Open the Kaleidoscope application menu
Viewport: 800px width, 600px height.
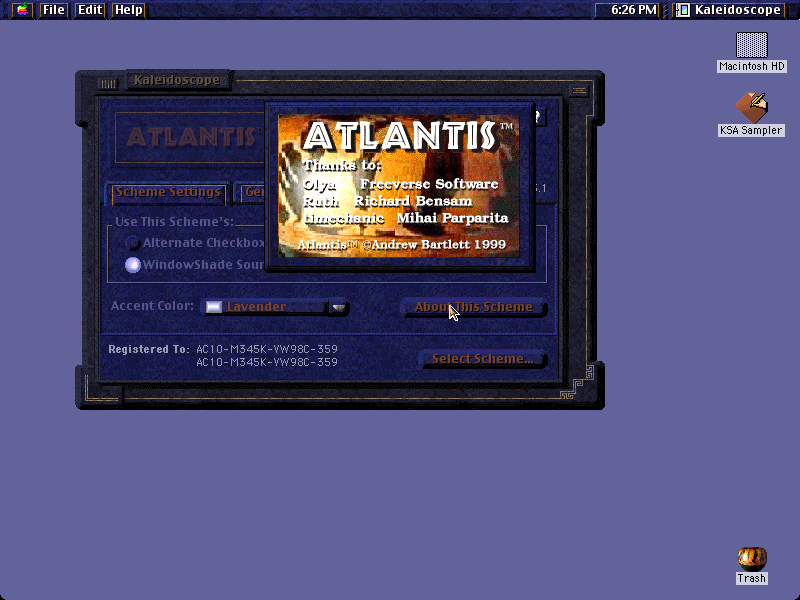pyautogui.click(x=730, y=10)
